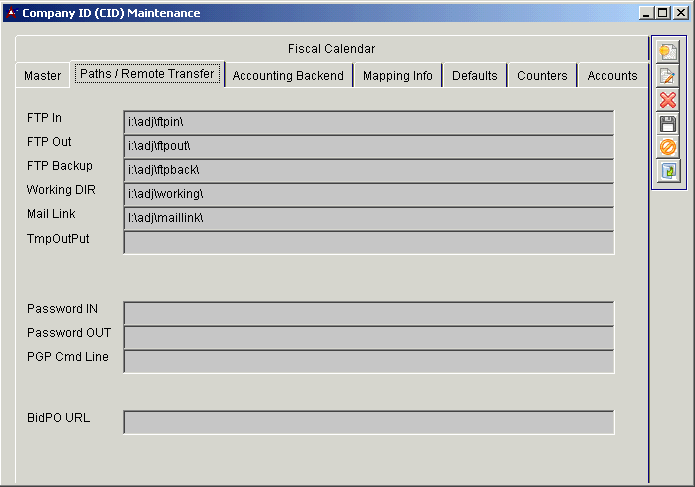Click the exit door icon
695x487 pixels.
pos(668,171)
